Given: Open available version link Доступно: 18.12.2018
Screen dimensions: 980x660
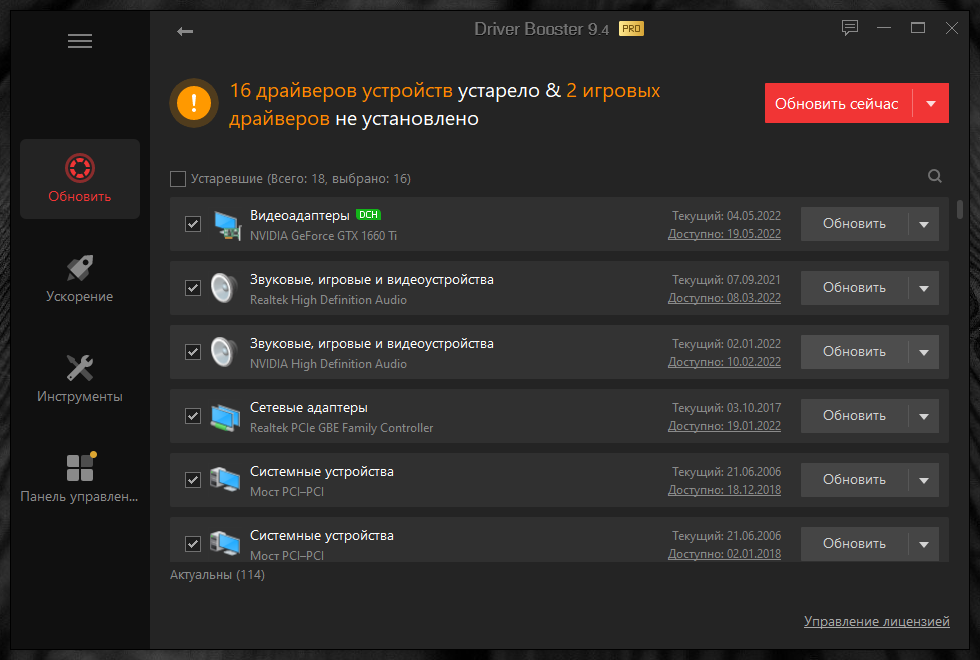Looking at the screenshot, I should (724, 490).
